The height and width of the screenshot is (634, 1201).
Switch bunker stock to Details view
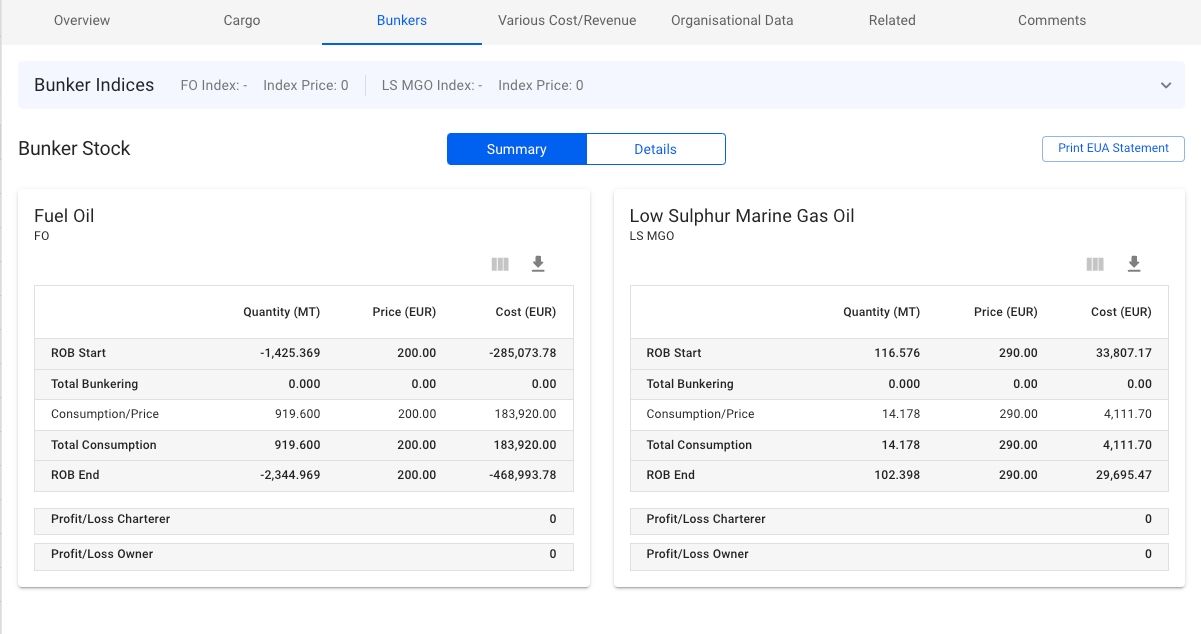click(x=655, y=149)
